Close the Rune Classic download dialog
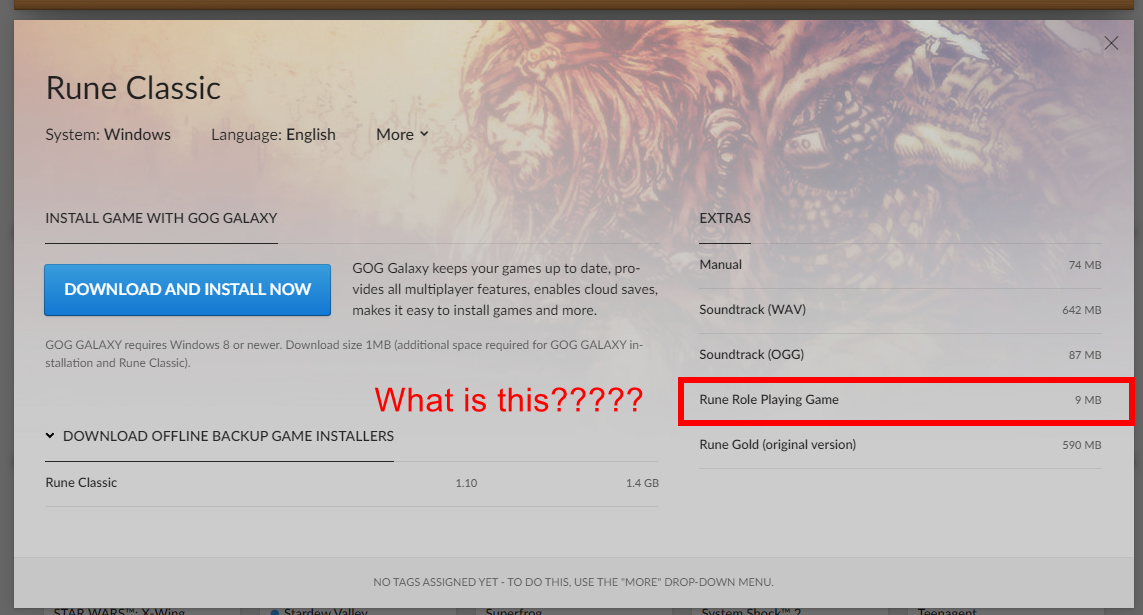Screen dimensions: 1143x615 tap(1110, 43)
